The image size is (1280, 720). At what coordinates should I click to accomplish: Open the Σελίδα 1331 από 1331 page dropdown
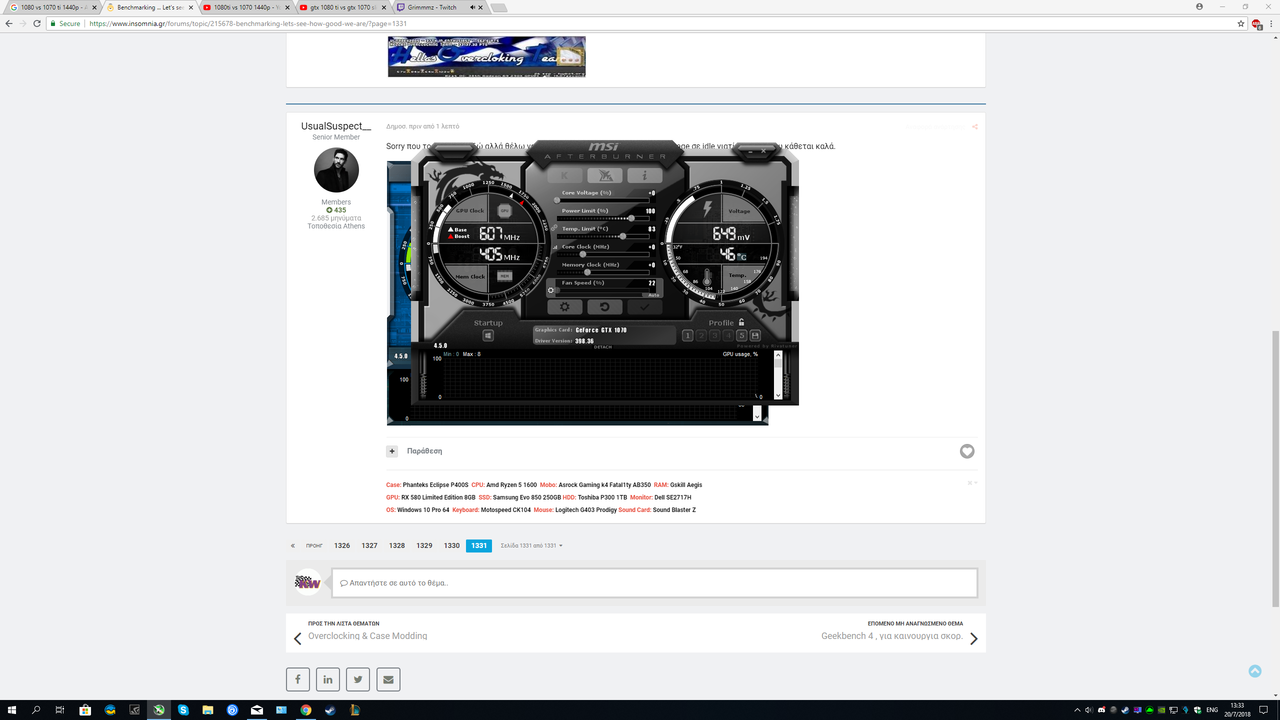[532, 546]
